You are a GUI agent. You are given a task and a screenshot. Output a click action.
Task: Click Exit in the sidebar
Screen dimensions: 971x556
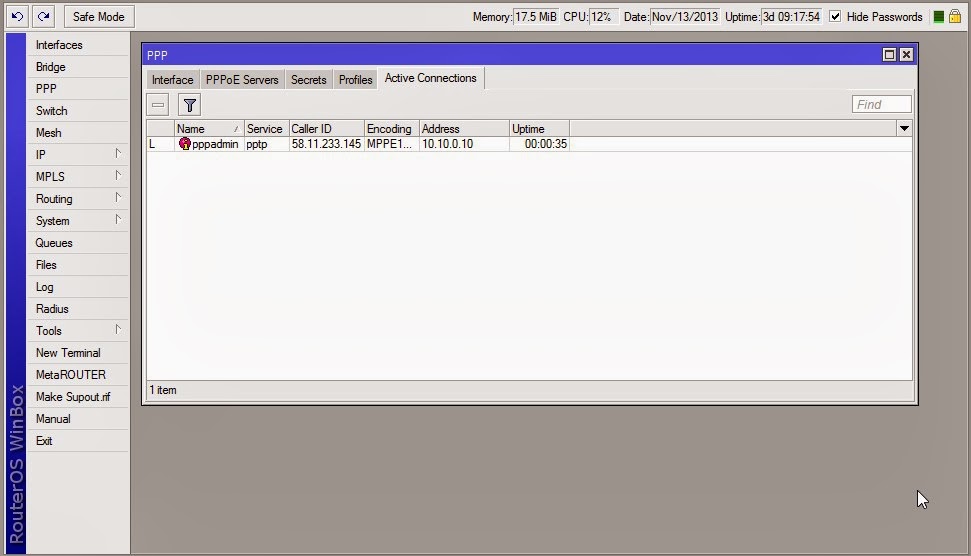pyautogui.click(x=78, y=441)
